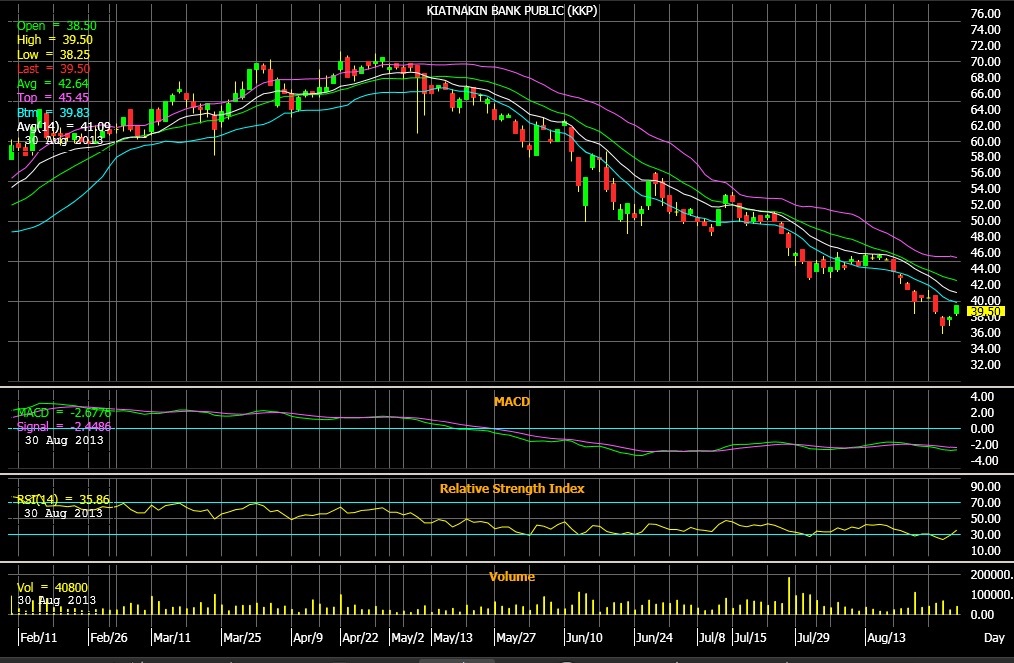Select the Avg(14) = 41.09 legend entry
This screenshot has height=663, width=1014.
(63, 127)
